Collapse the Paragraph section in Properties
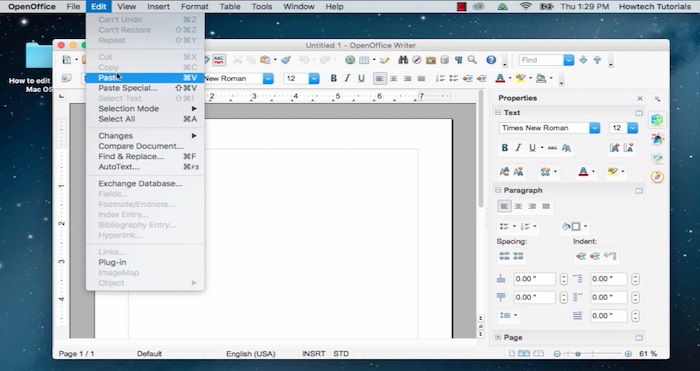The height and width of the screenshot is (371, 700). (498, 190)
